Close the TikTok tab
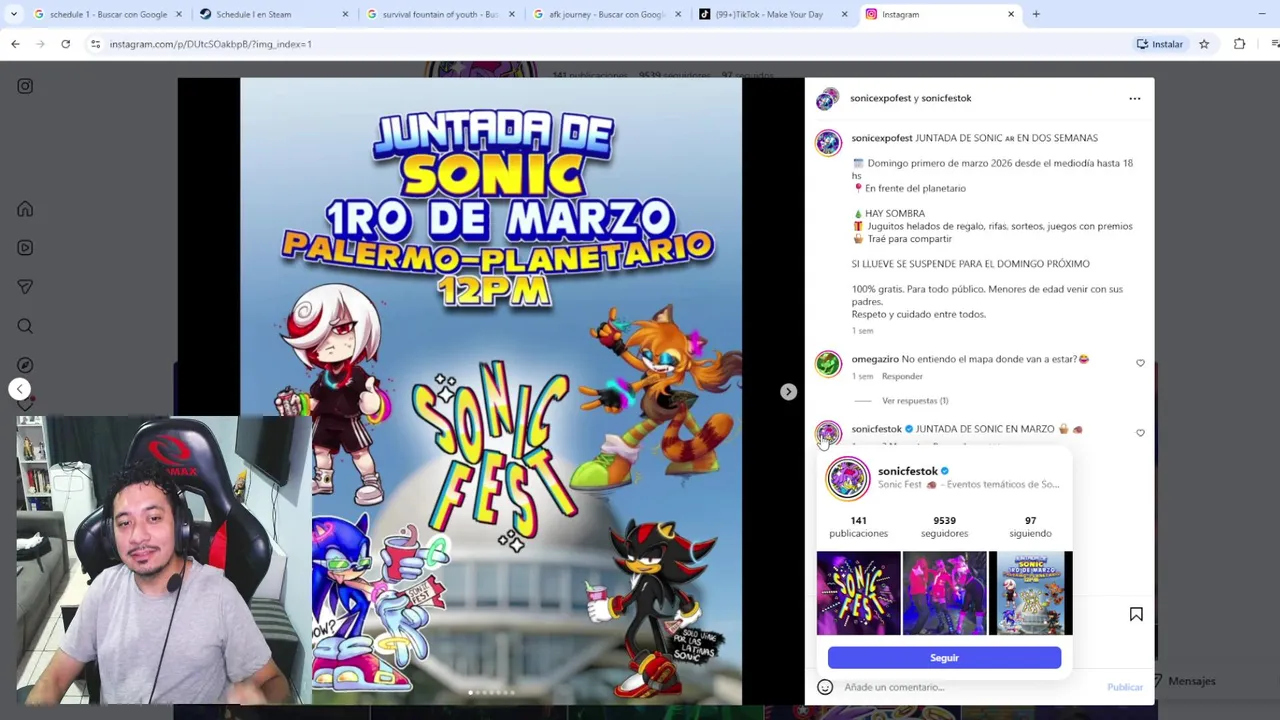 click(844, 14)
